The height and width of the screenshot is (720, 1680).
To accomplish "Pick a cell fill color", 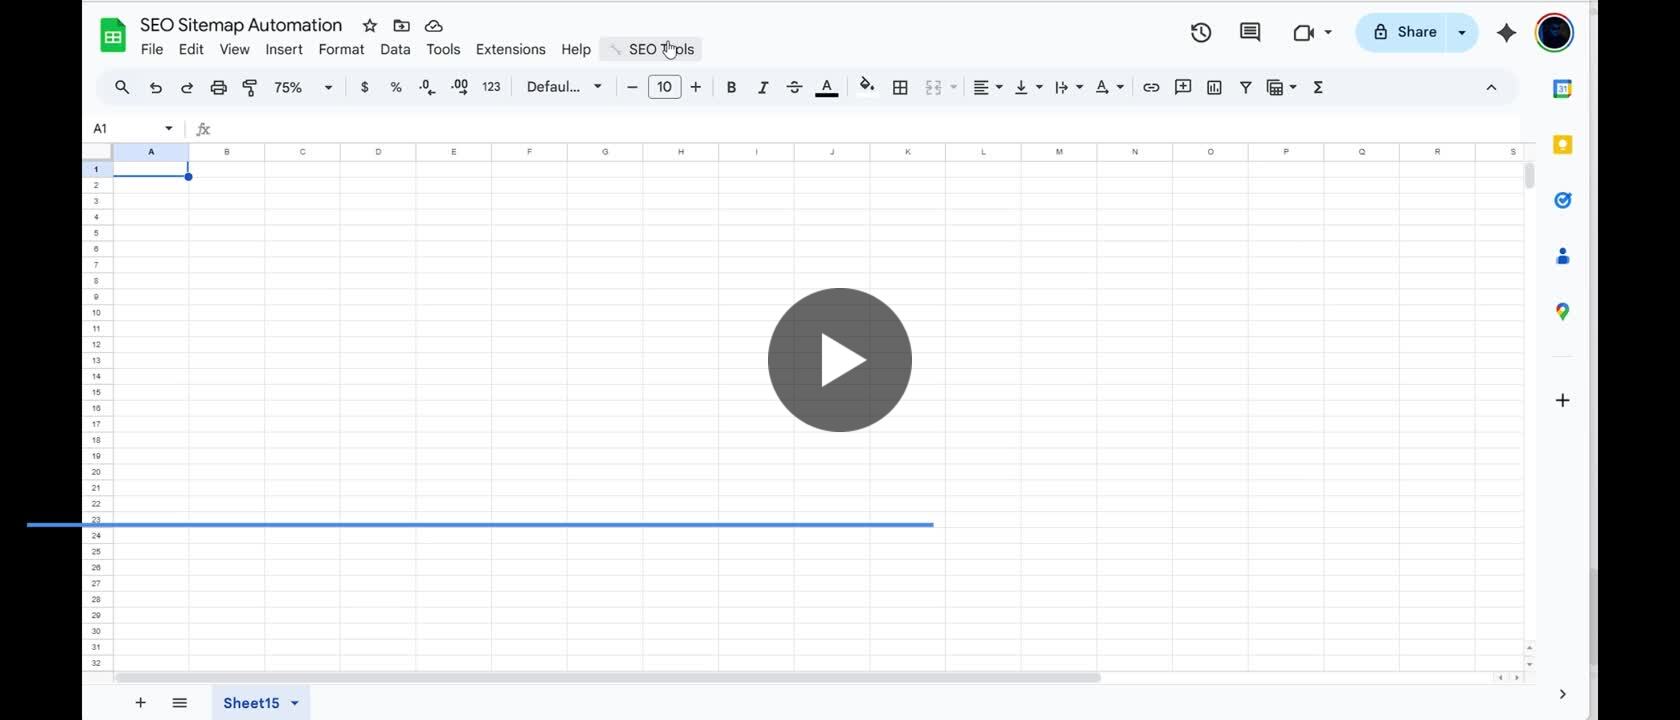I will click(867, 87).
